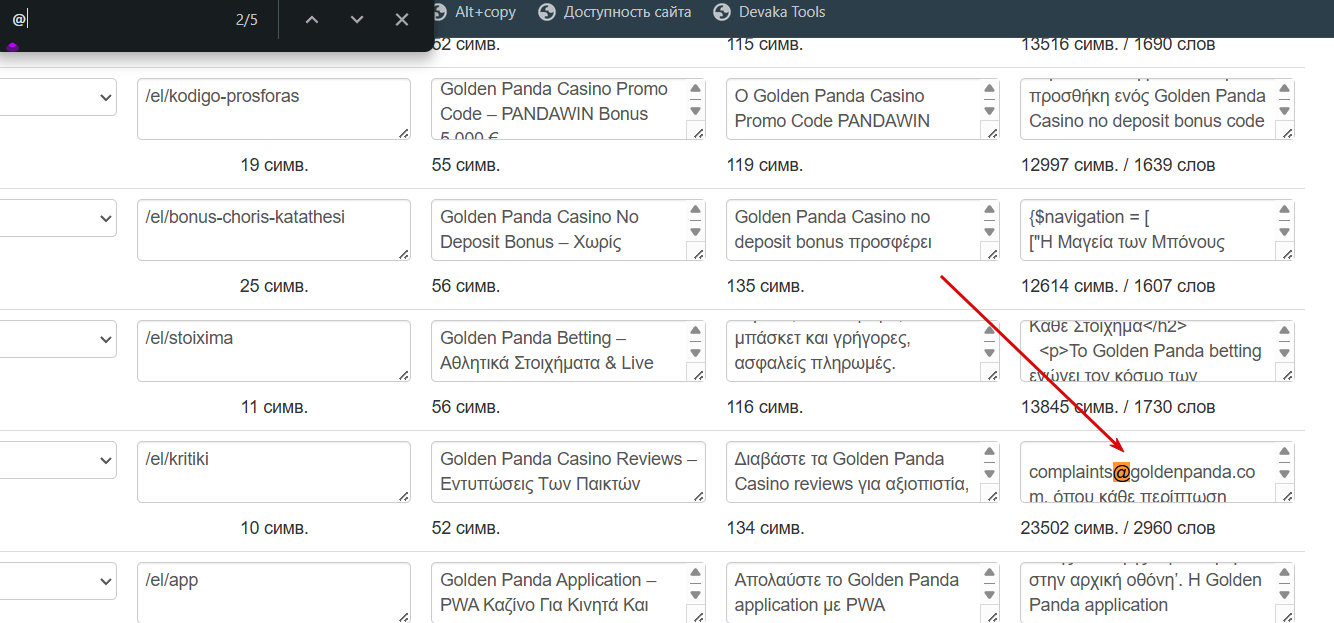Click the 13516 симв. / 1690 слов counter
The image size is (1334, 623).
pos(1118,44)
